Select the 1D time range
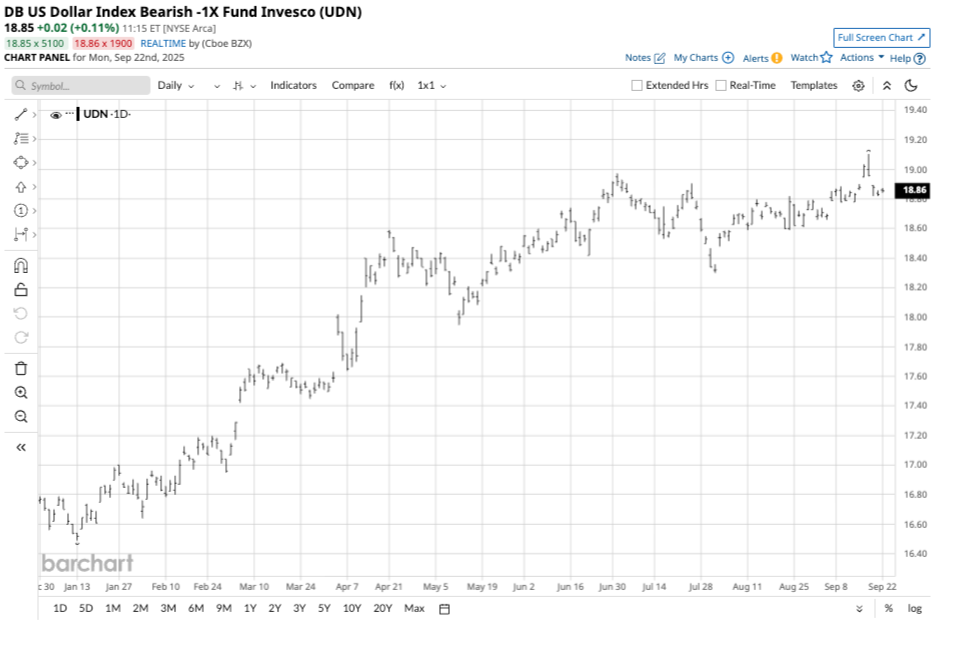 60,608
